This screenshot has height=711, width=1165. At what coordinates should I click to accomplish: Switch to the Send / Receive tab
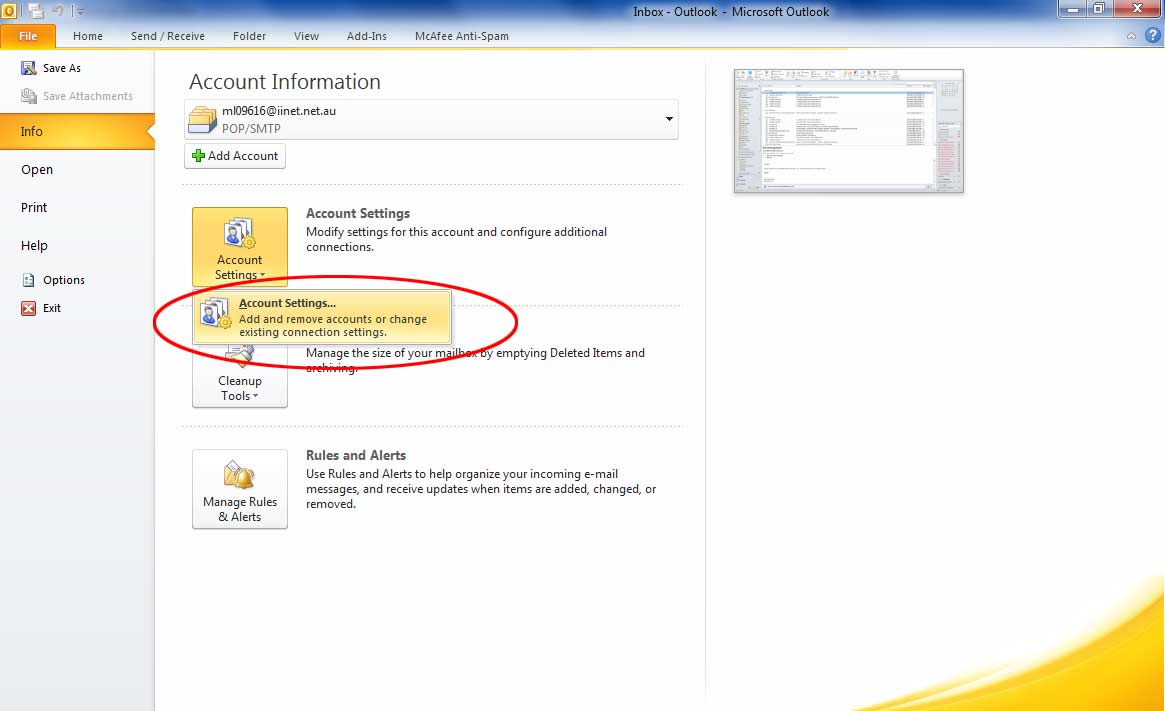coord(168,36)
